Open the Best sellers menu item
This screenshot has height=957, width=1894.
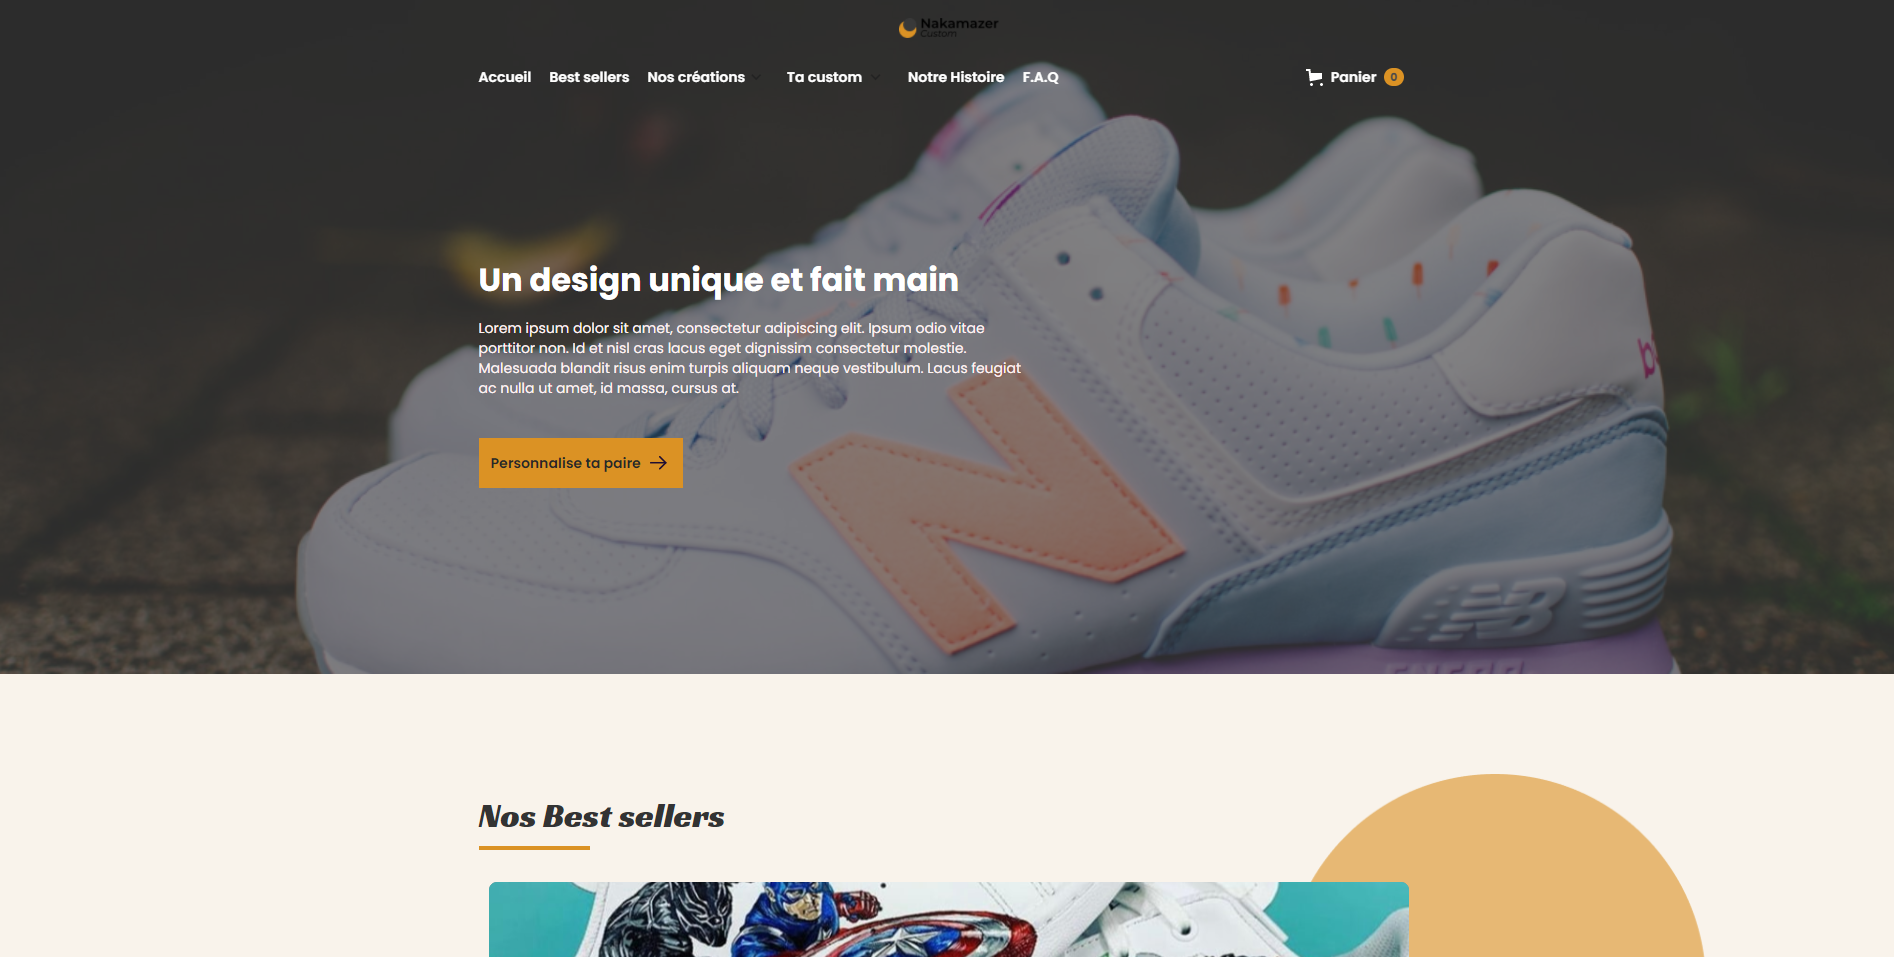click(589, 77)
